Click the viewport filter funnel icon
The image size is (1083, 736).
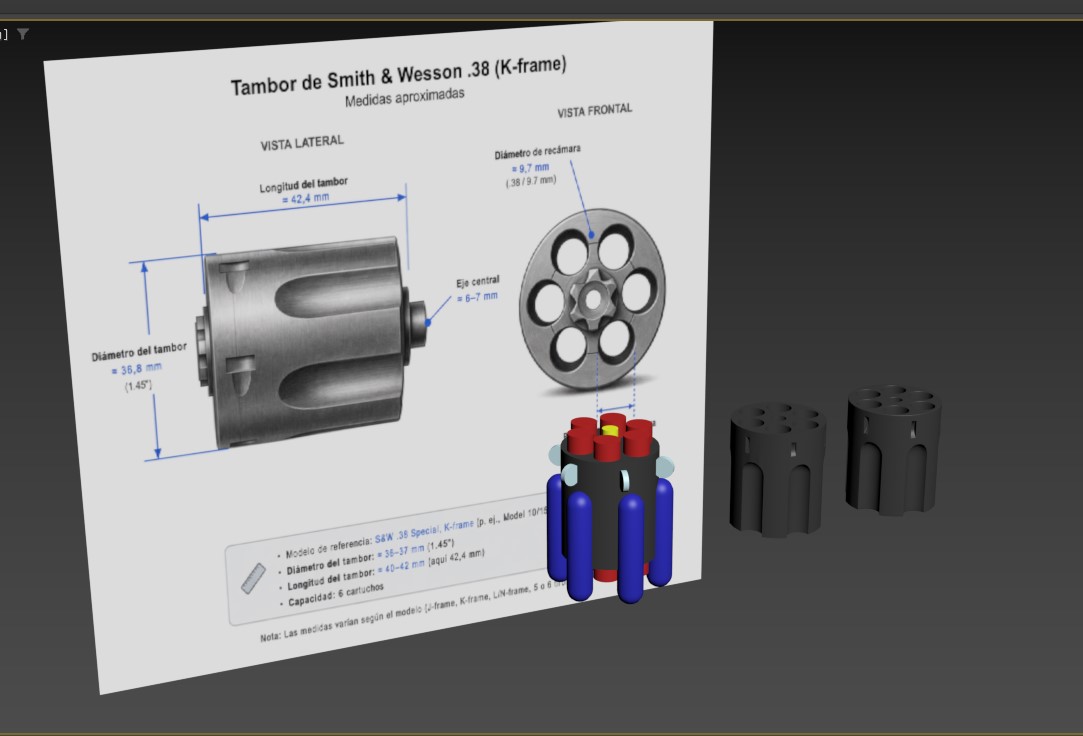[23, 34]
